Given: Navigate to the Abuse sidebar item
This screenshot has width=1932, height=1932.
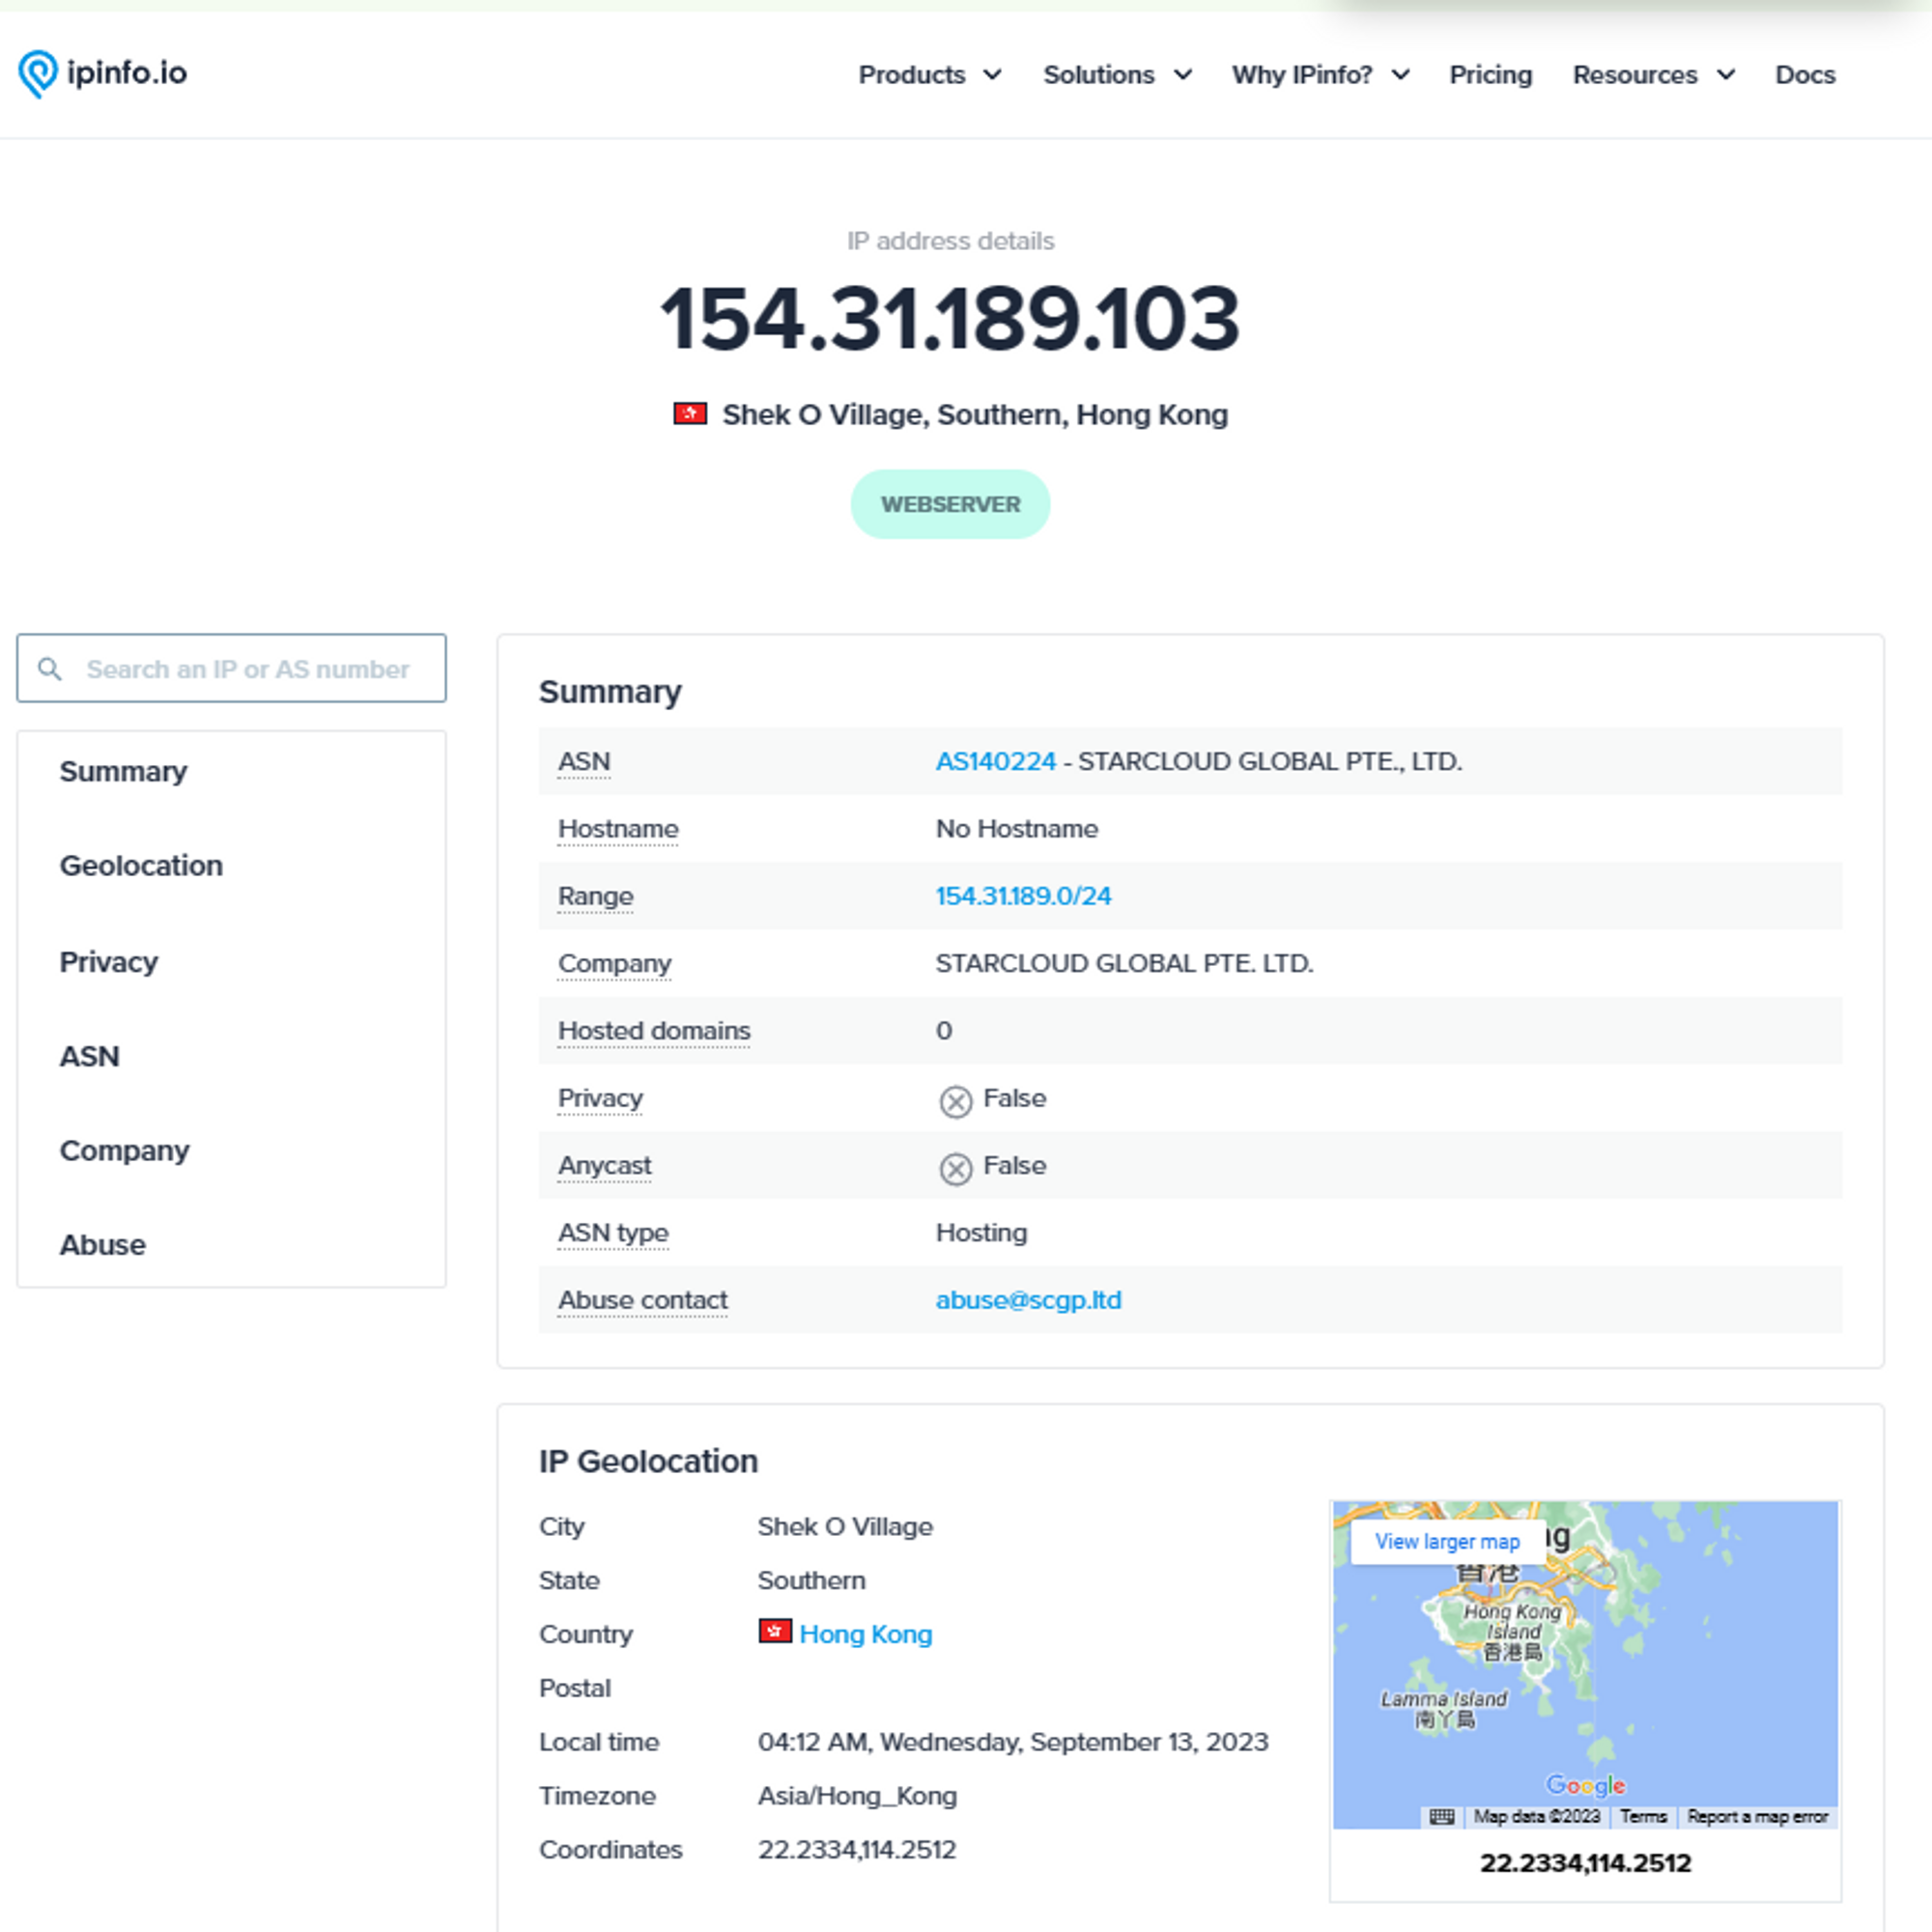Looking at the screenshot, I should click(x=102, y=1244).
